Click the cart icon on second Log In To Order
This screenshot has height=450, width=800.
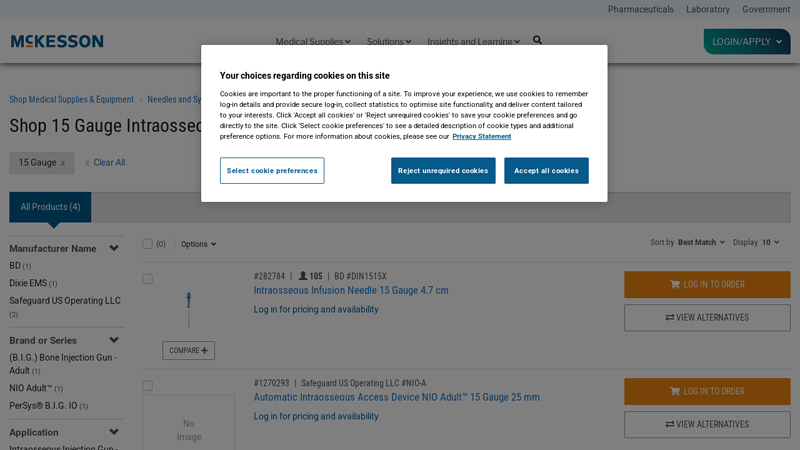675,392
